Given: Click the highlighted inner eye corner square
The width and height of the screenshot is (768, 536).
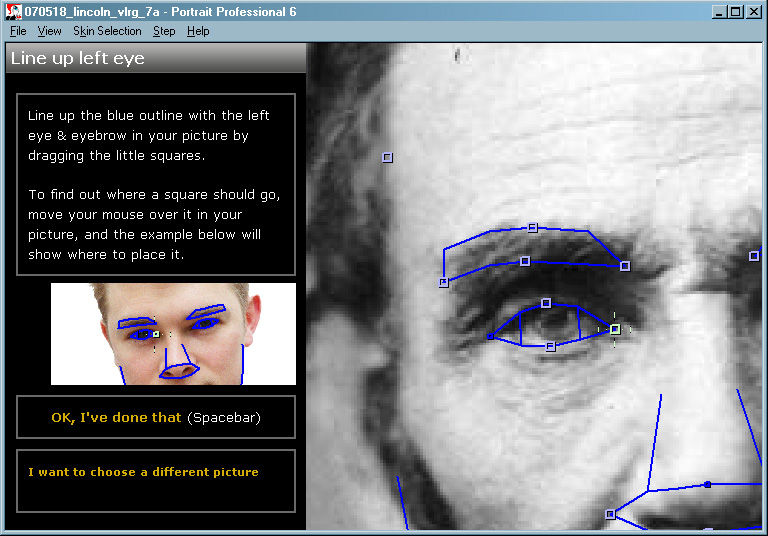Looking at the screenshot, I should pyautogui.click(x=615, y=329).
